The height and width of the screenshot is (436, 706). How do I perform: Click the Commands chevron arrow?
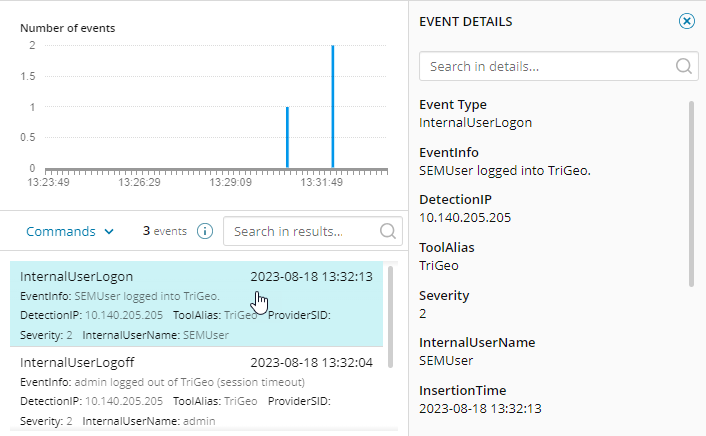pos(108,232)
